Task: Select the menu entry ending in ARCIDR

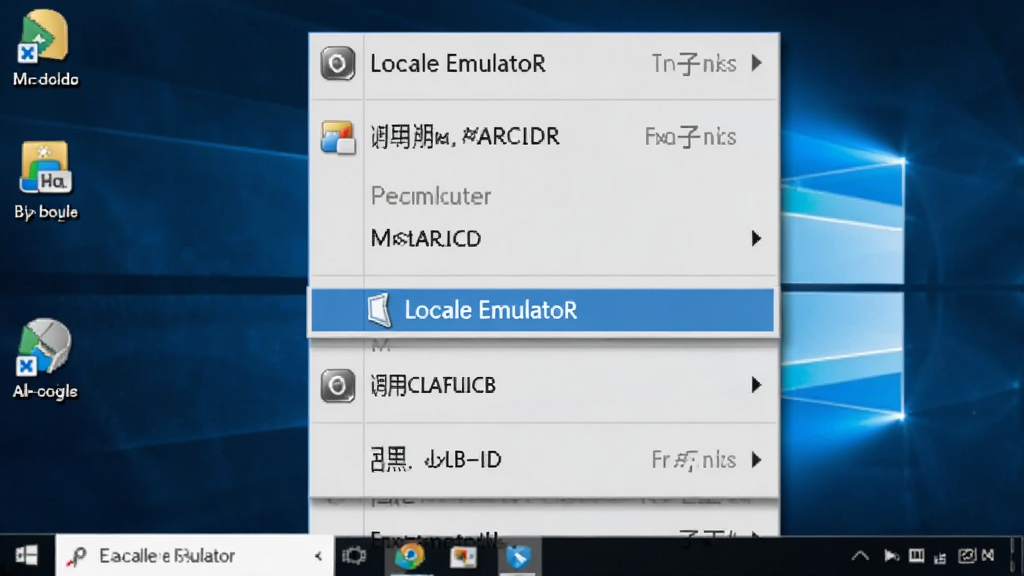Action: click(543, 137)
